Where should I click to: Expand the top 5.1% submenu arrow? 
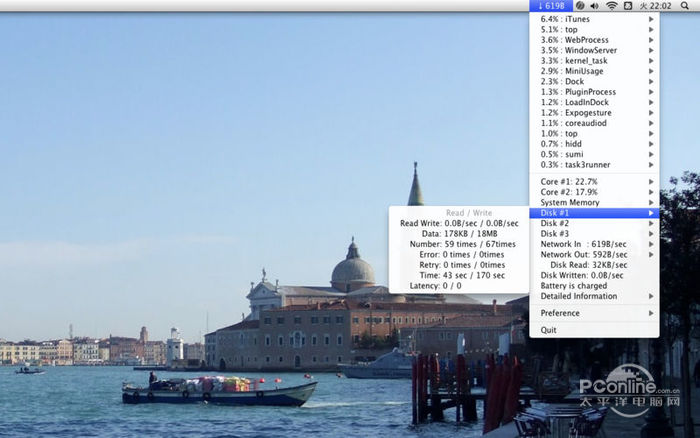coord(651,29)
